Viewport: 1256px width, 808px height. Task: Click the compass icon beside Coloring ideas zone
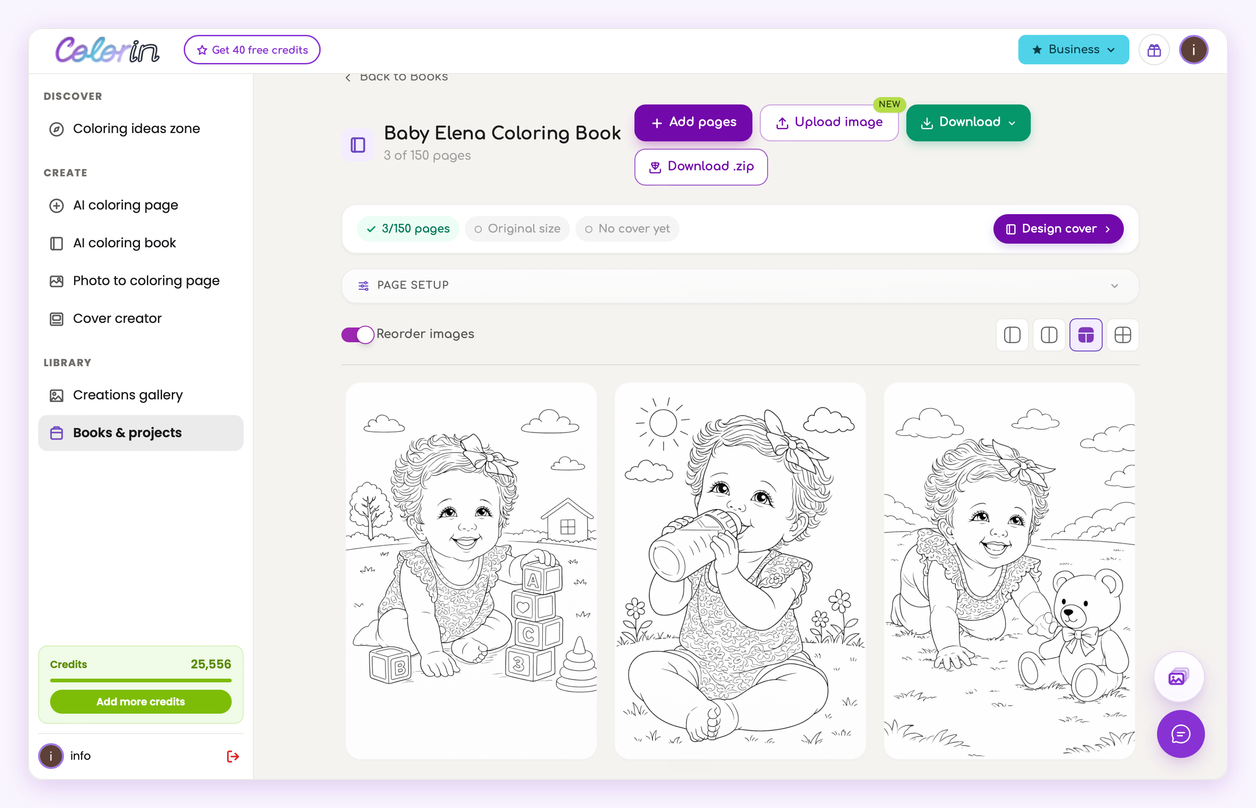pos(57,129)
